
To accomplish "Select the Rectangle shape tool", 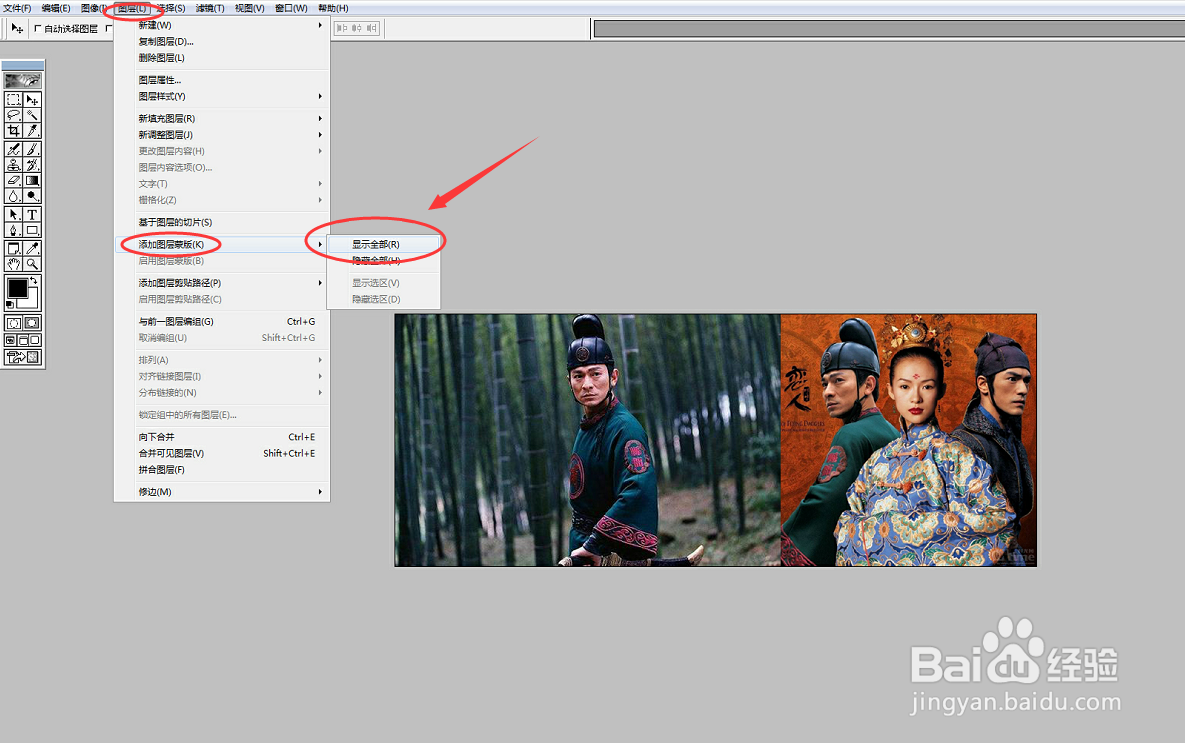I will [x=32, y=231].
